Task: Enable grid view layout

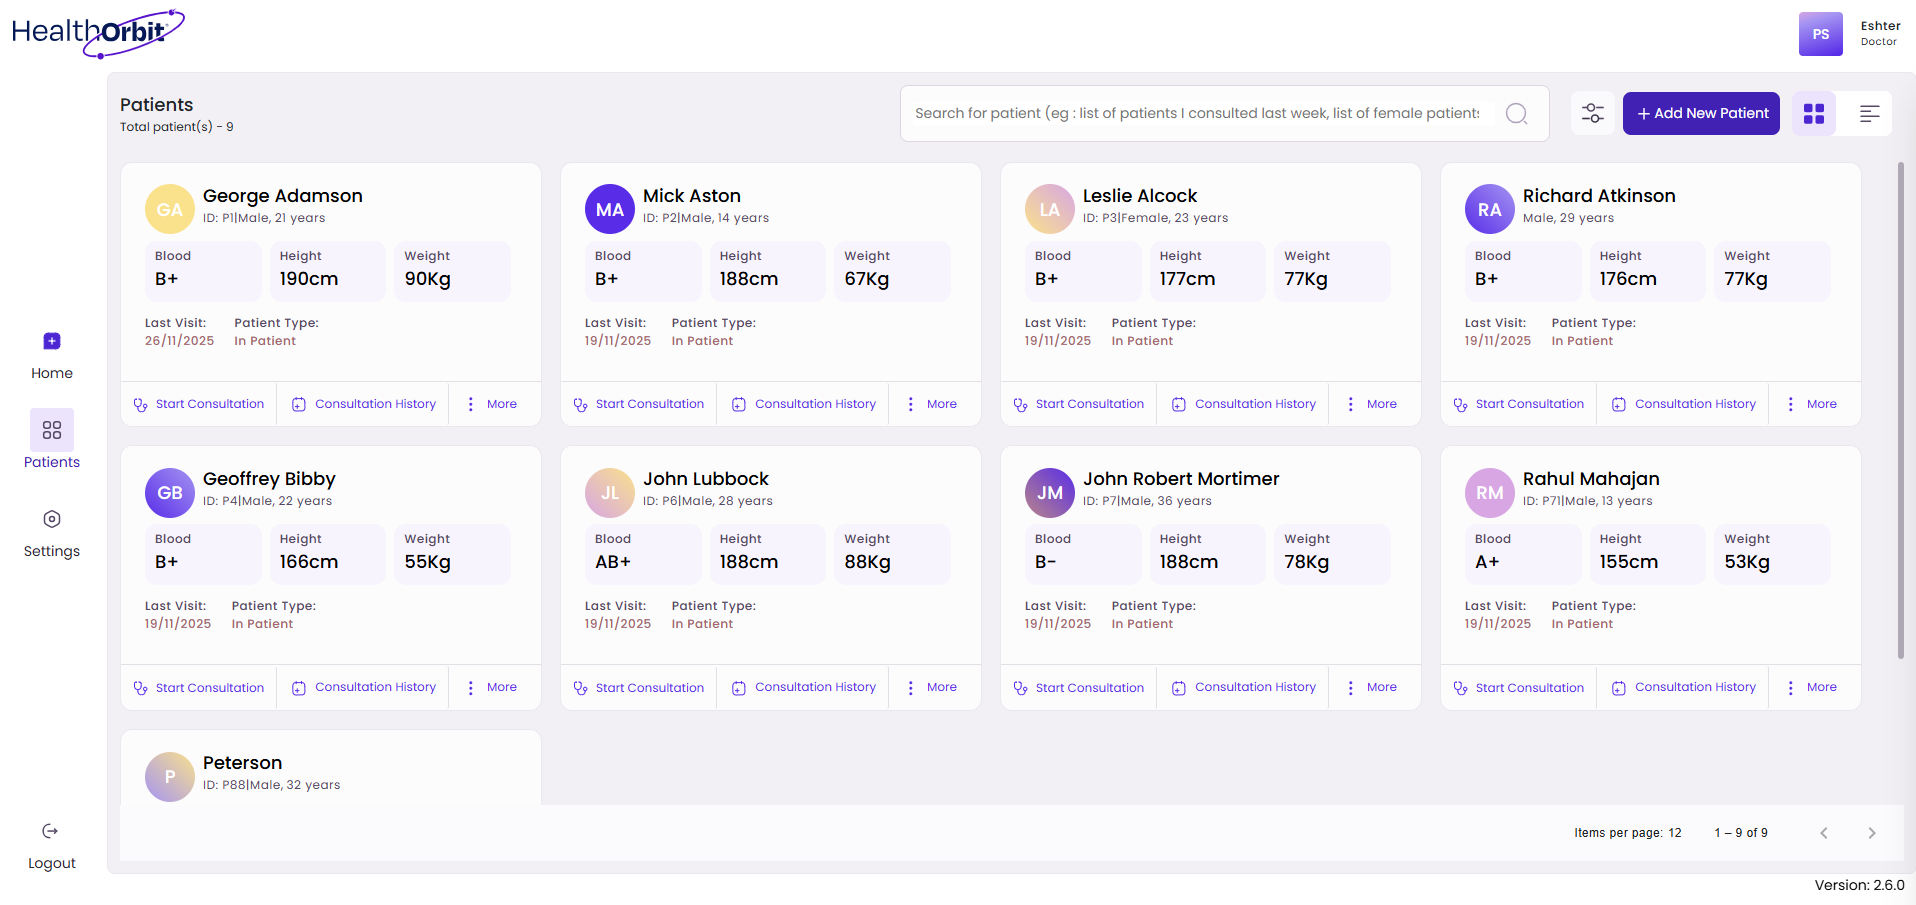Action: [1812, 113]
